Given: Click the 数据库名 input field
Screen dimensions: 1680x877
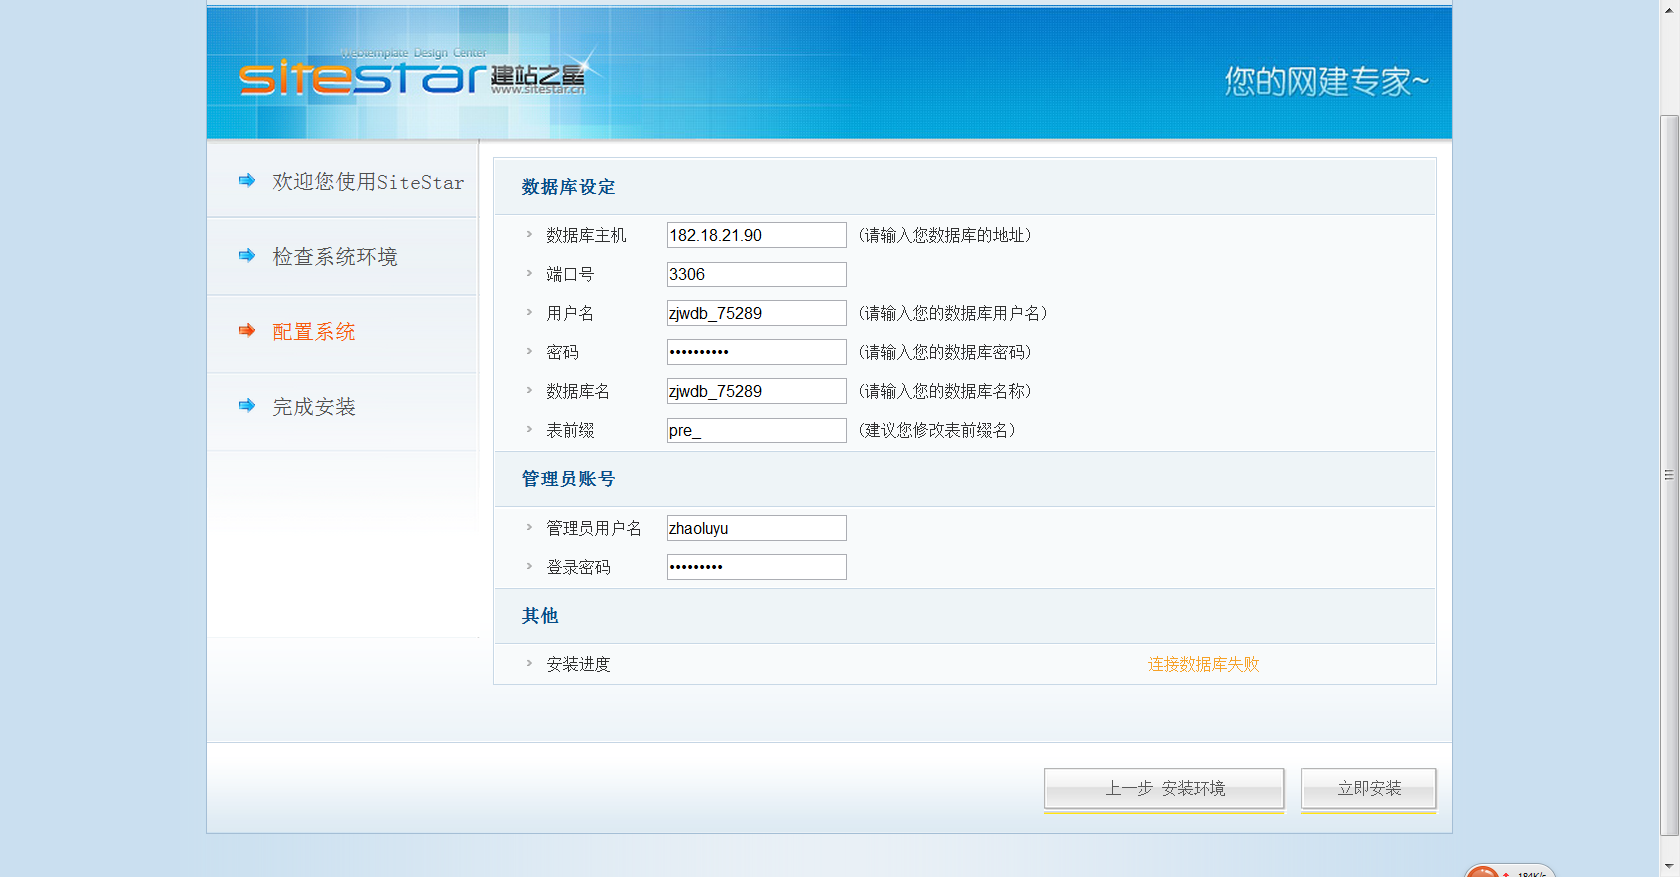Looking at the screenshot, I should 757,391.
